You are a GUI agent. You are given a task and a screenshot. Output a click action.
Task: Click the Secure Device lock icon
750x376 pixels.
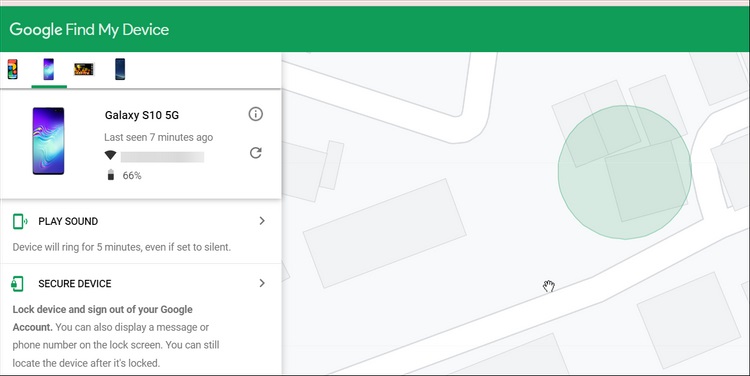17,284
